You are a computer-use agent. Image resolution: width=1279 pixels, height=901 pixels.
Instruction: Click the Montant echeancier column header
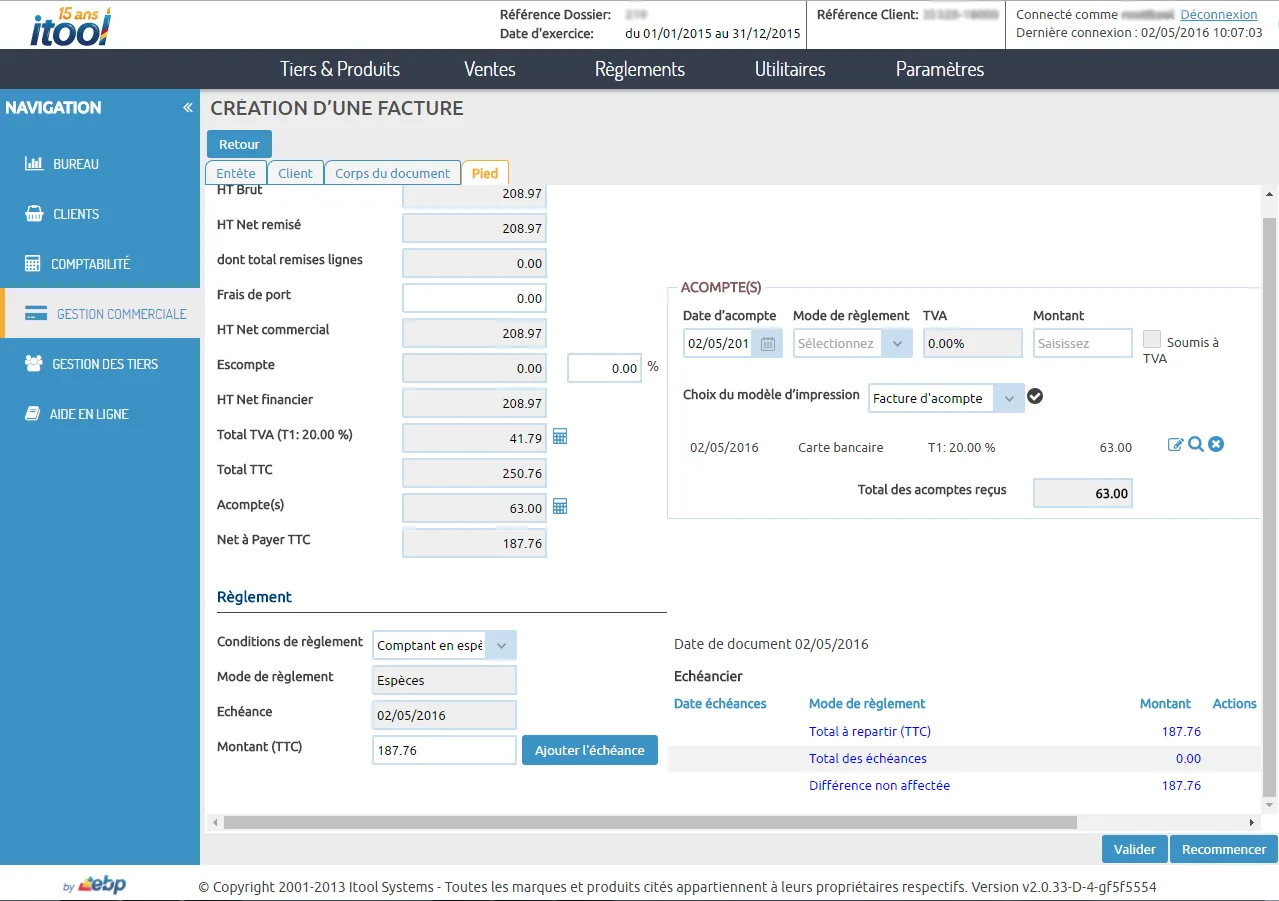(1165, 704)
